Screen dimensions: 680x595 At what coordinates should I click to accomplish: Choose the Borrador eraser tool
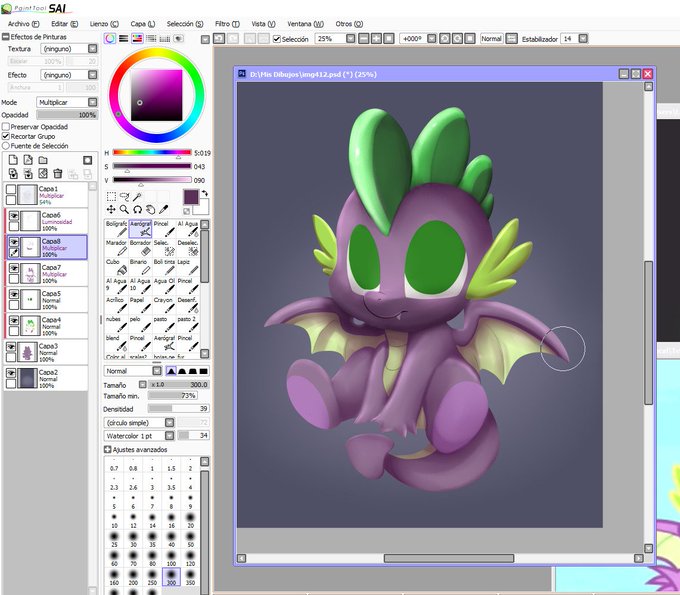[140, 248]
